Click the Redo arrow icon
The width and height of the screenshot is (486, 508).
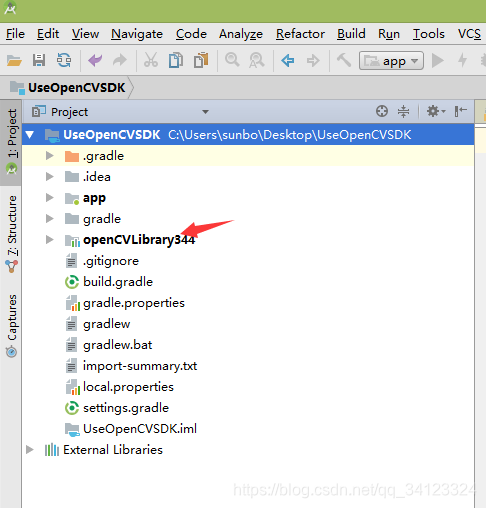pyautogui.click(x=120, y=60)
